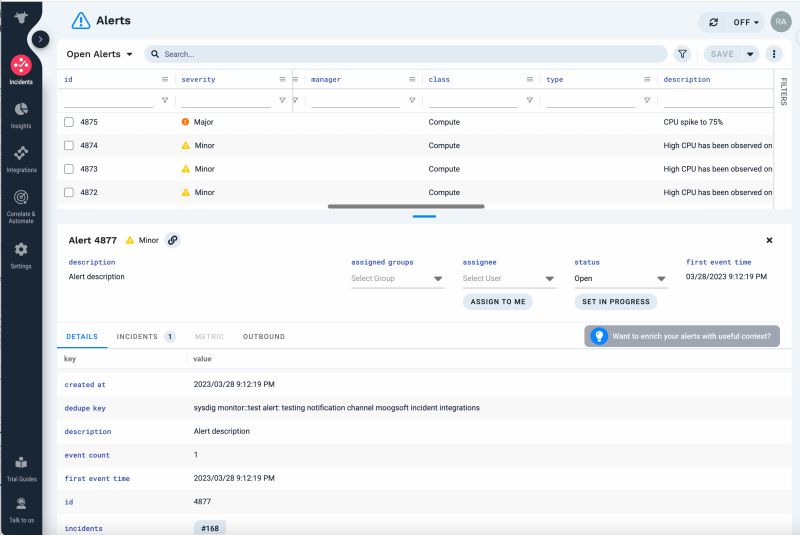Click the blue panel resize handle
This screenshot has width=800, height=535.
coord(424,216)
